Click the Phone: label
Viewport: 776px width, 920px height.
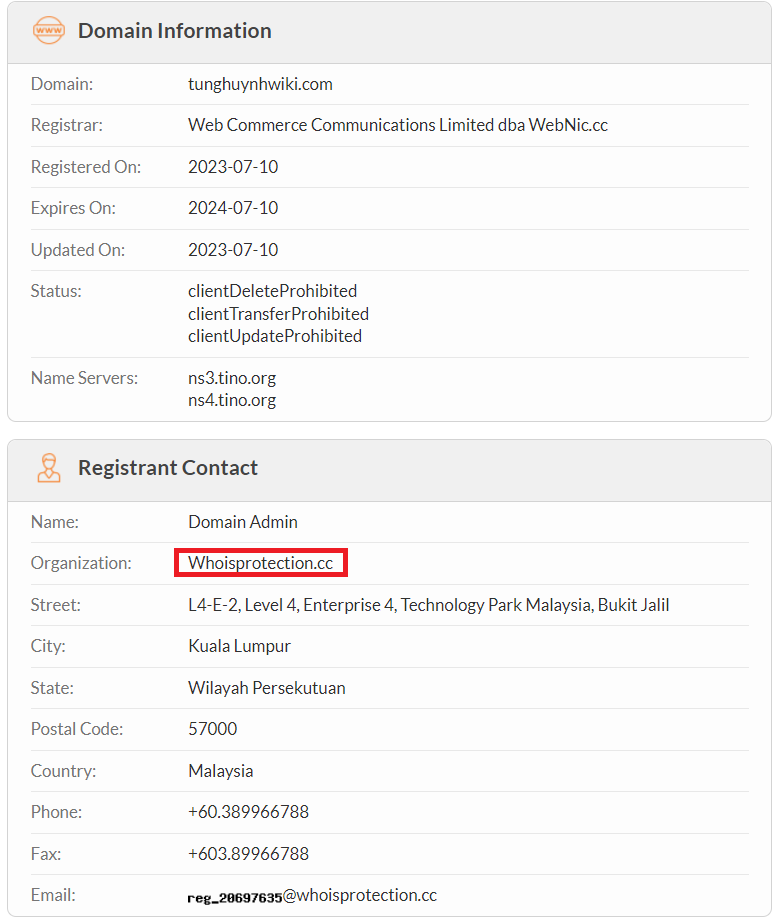pos(56,812)
